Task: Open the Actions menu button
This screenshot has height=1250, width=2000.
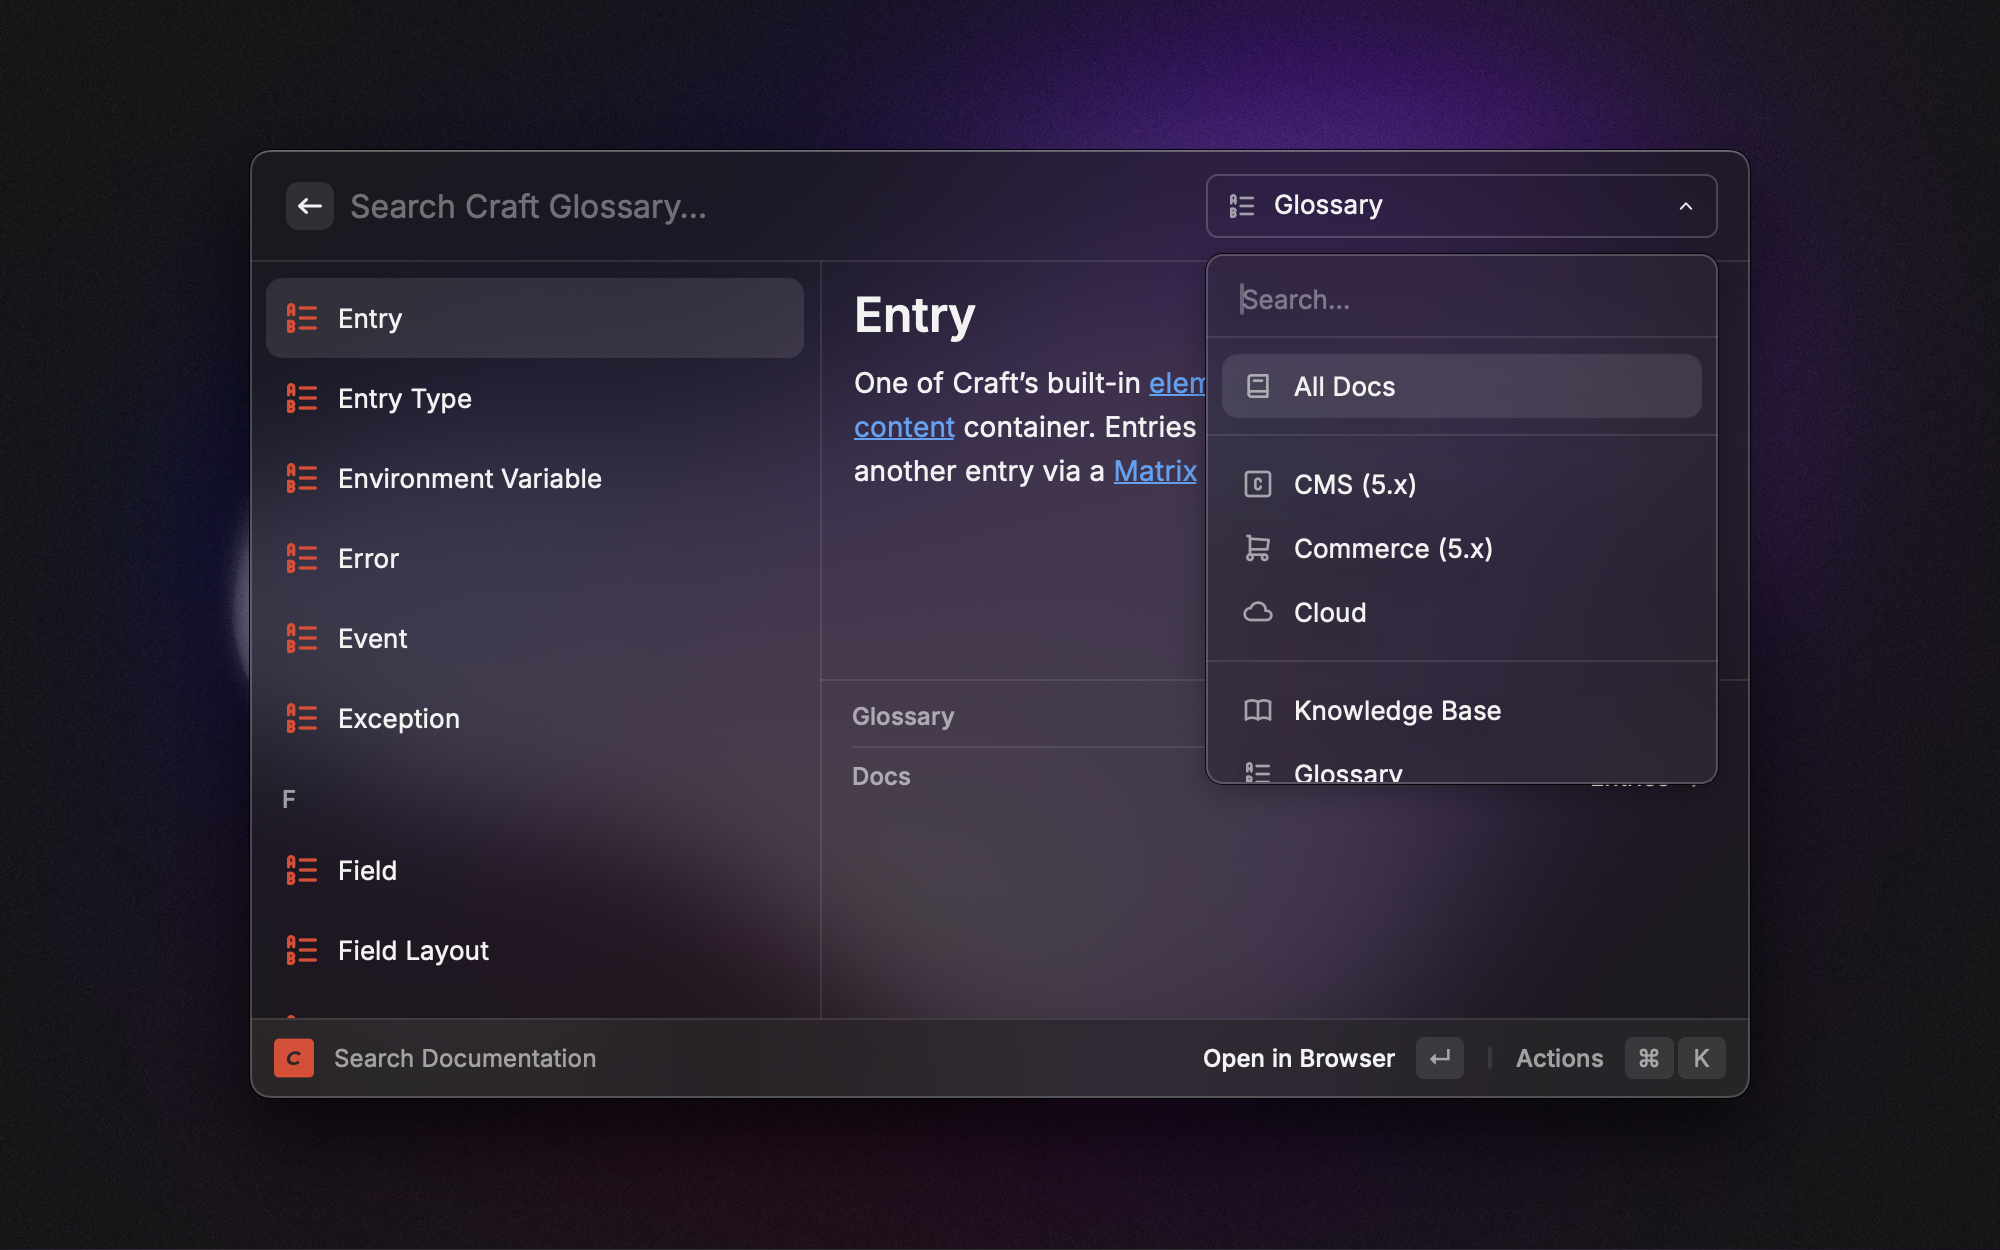Action: click(1559, 1058)
